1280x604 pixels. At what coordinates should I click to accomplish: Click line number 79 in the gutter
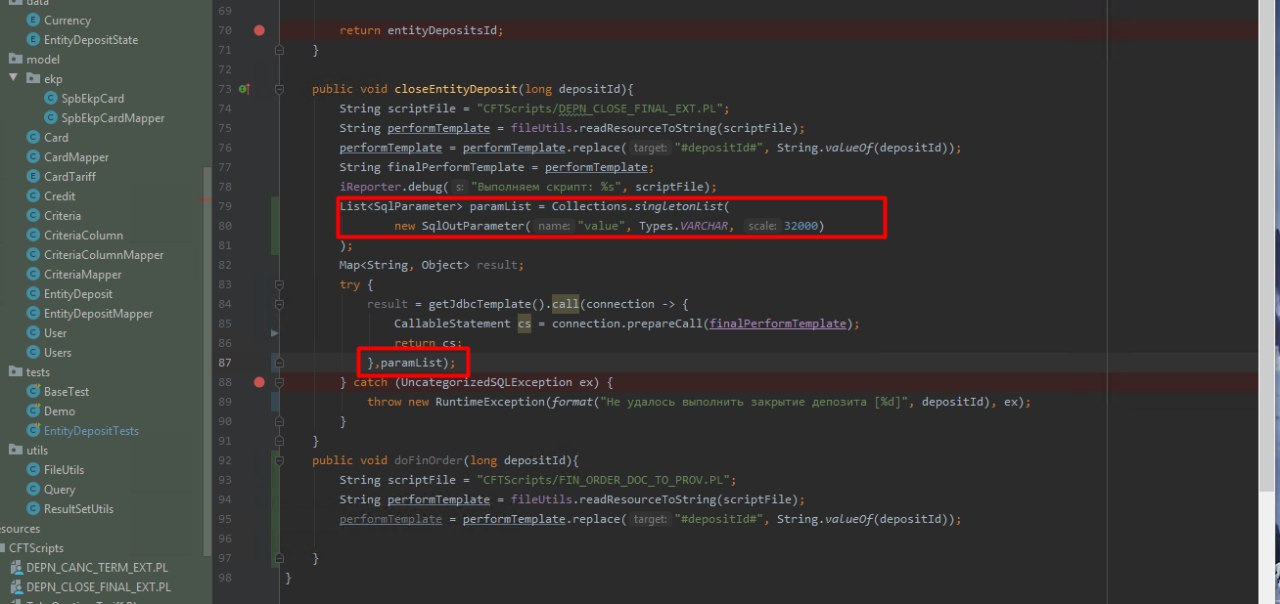[225, 206]
